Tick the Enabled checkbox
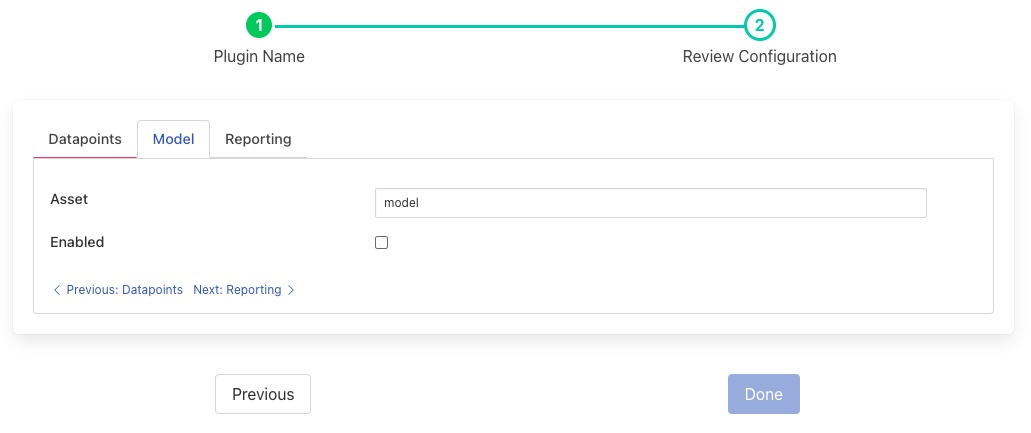 pos(381,242)
